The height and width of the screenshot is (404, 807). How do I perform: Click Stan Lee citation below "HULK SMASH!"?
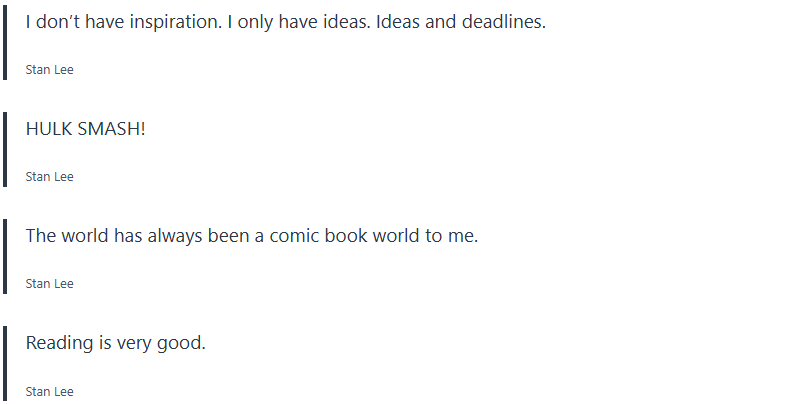pos(49,177)
